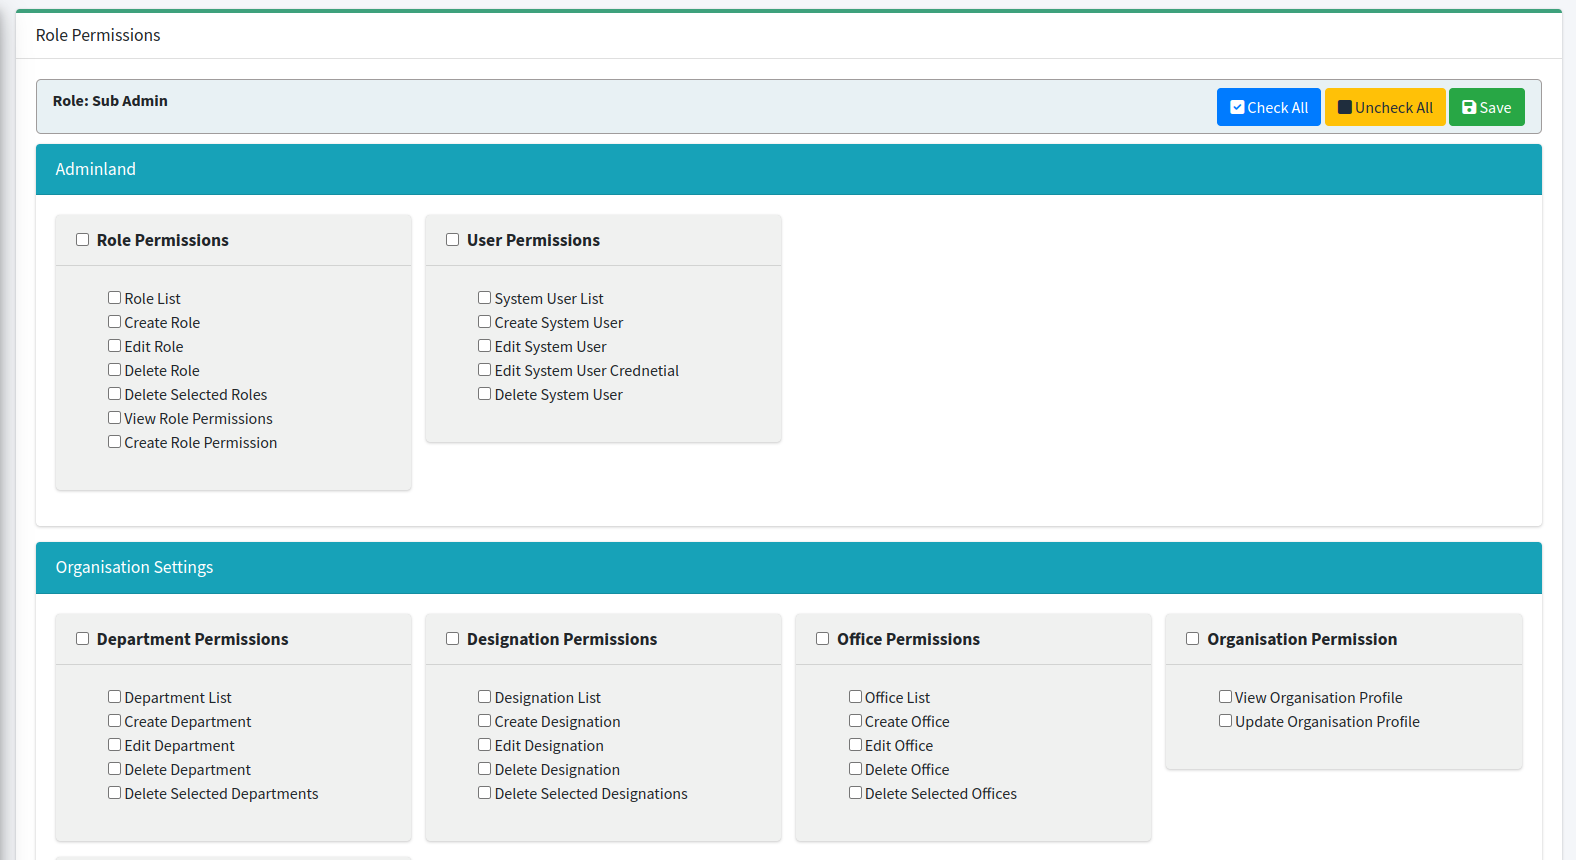This screenshot has width=1576, height=860.
Task: Enable Delete Selected Offices permission
Action: pos(856,793)
